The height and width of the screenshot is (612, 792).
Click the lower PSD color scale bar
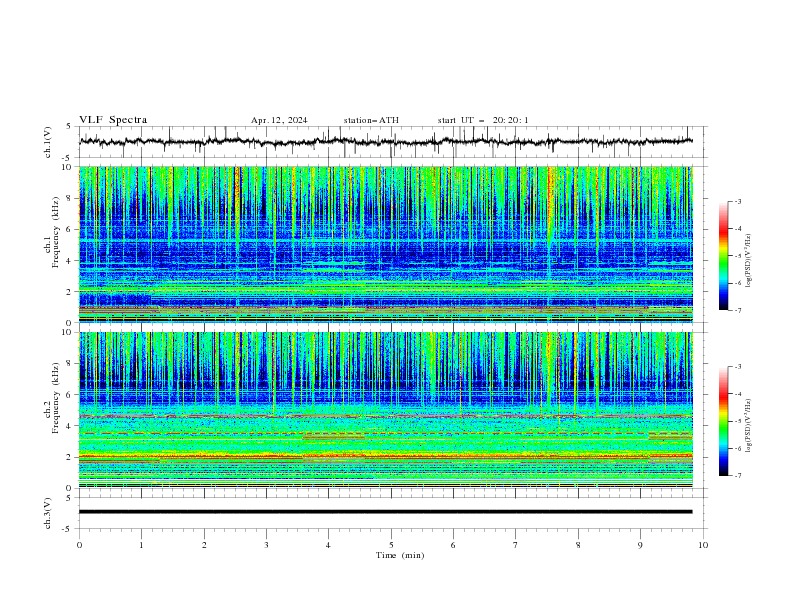coord(723,421)
